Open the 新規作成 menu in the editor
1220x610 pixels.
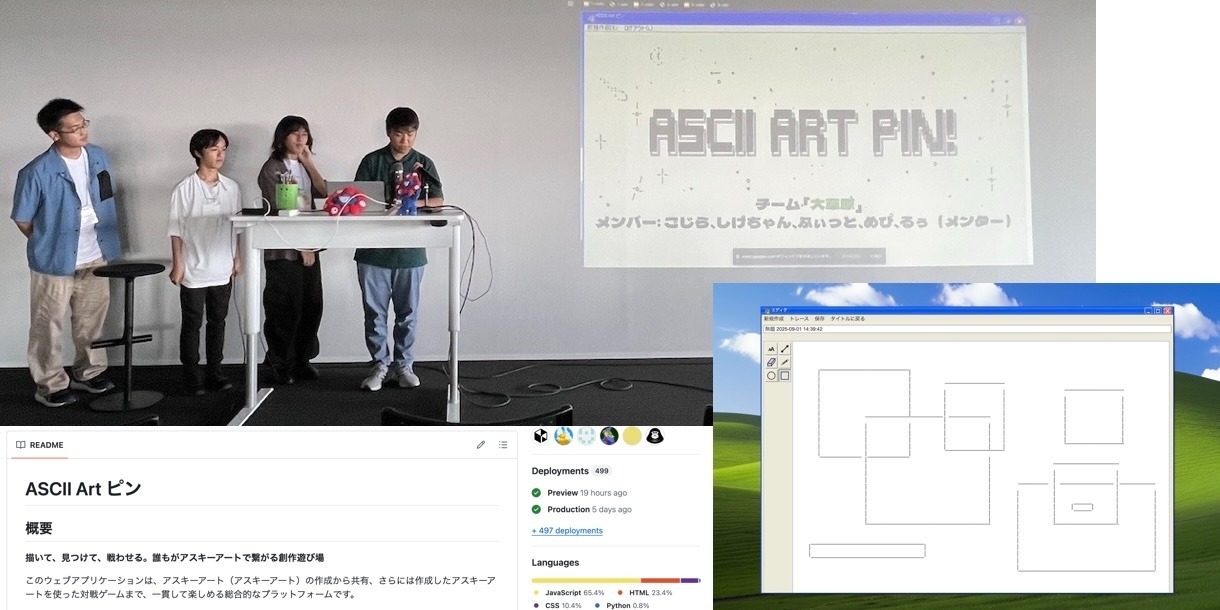point(774,319)
